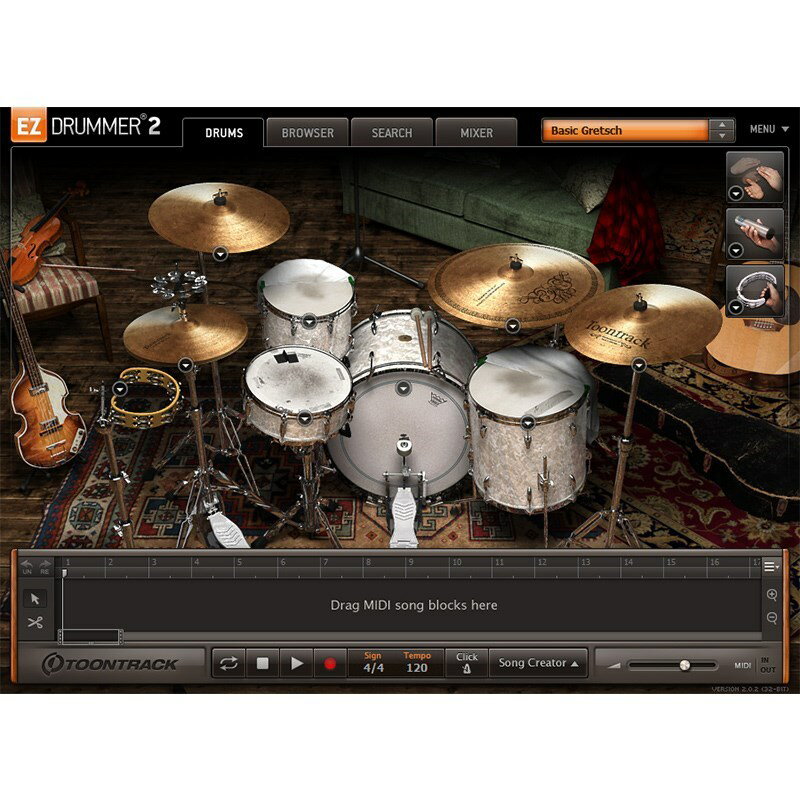Hit the mounted yellow tambourine
800x800 pixels.
pyautogui.click(x=146, y=397)
